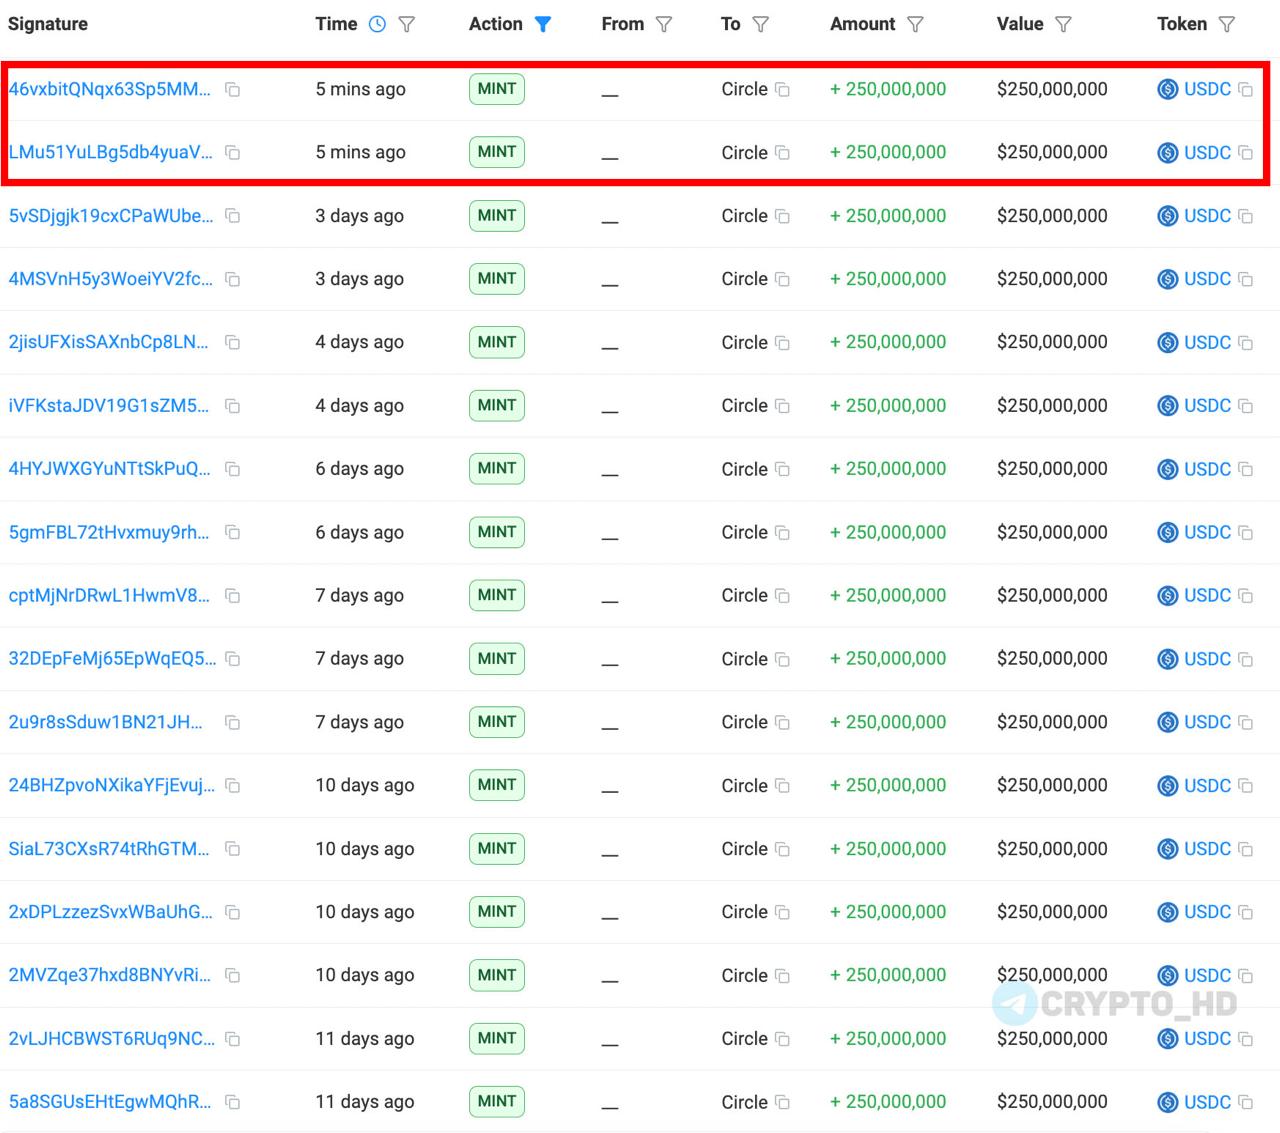This screenshot has width=1280, height=1133.
Task: Open Circle account in 24BHZpvoNXika row
Action: (x=744, y=785)
